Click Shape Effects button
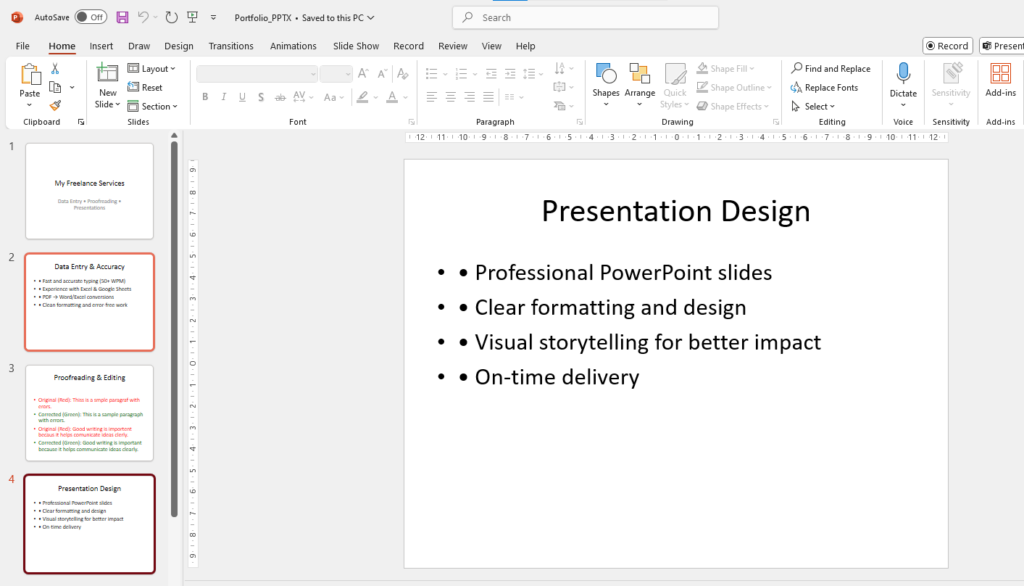The image size is (1024, 586). tap(733, 106)
